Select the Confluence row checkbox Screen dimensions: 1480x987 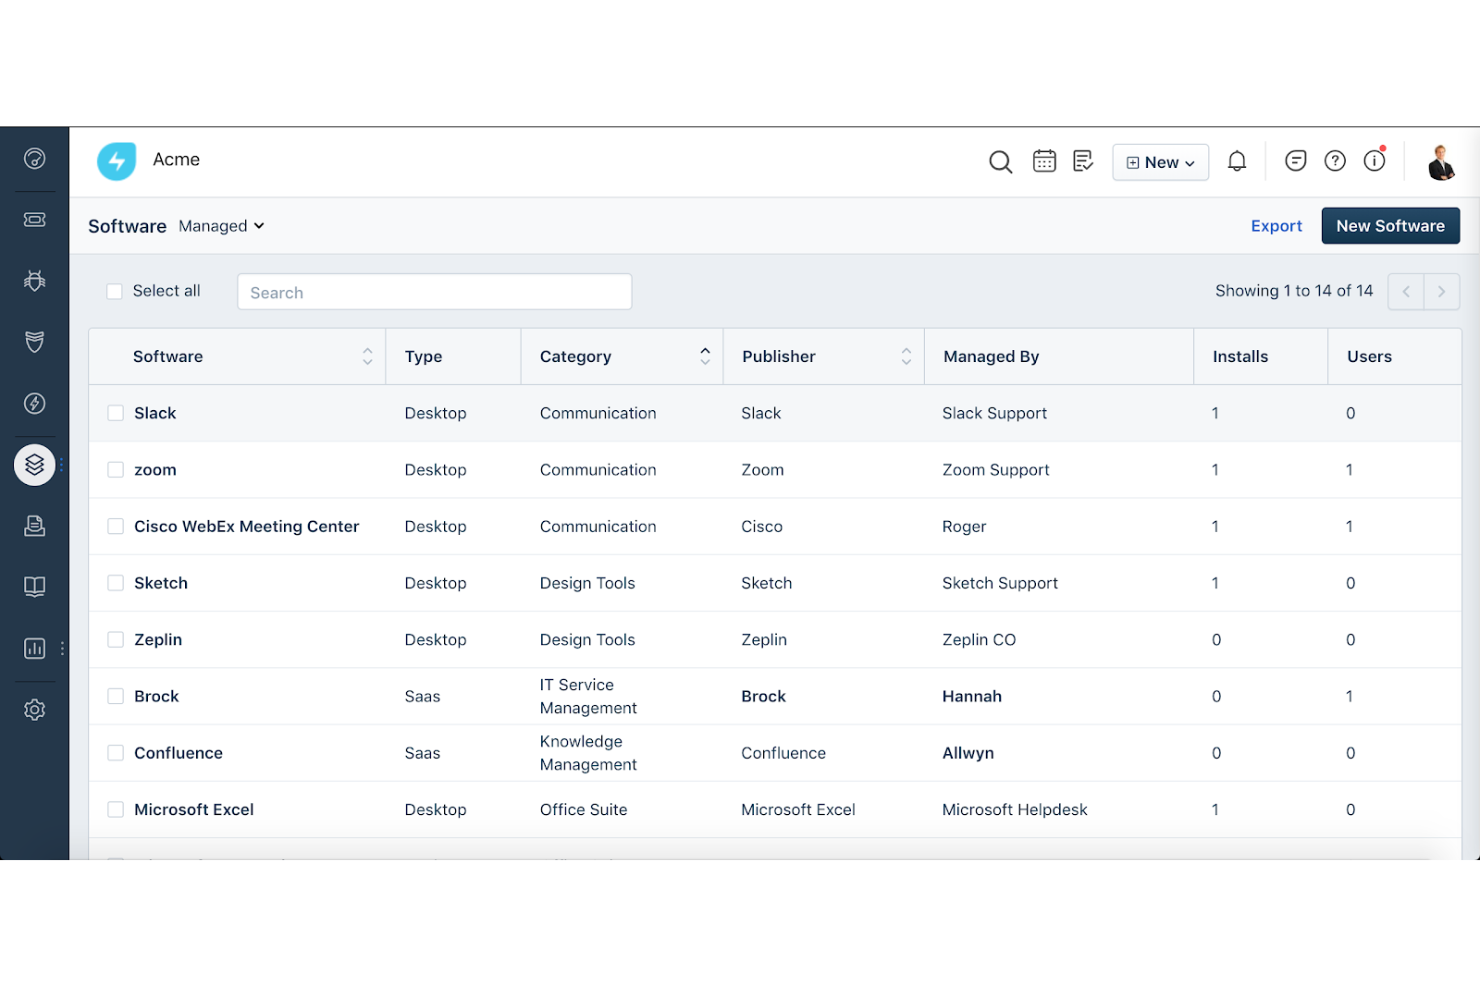pos(115,753)
